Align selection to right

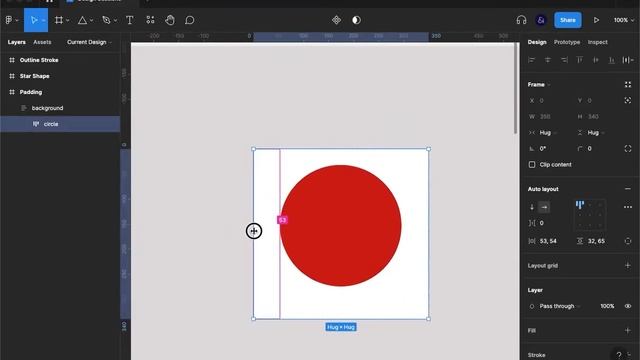pyautogui.click(x=564, y=60)
